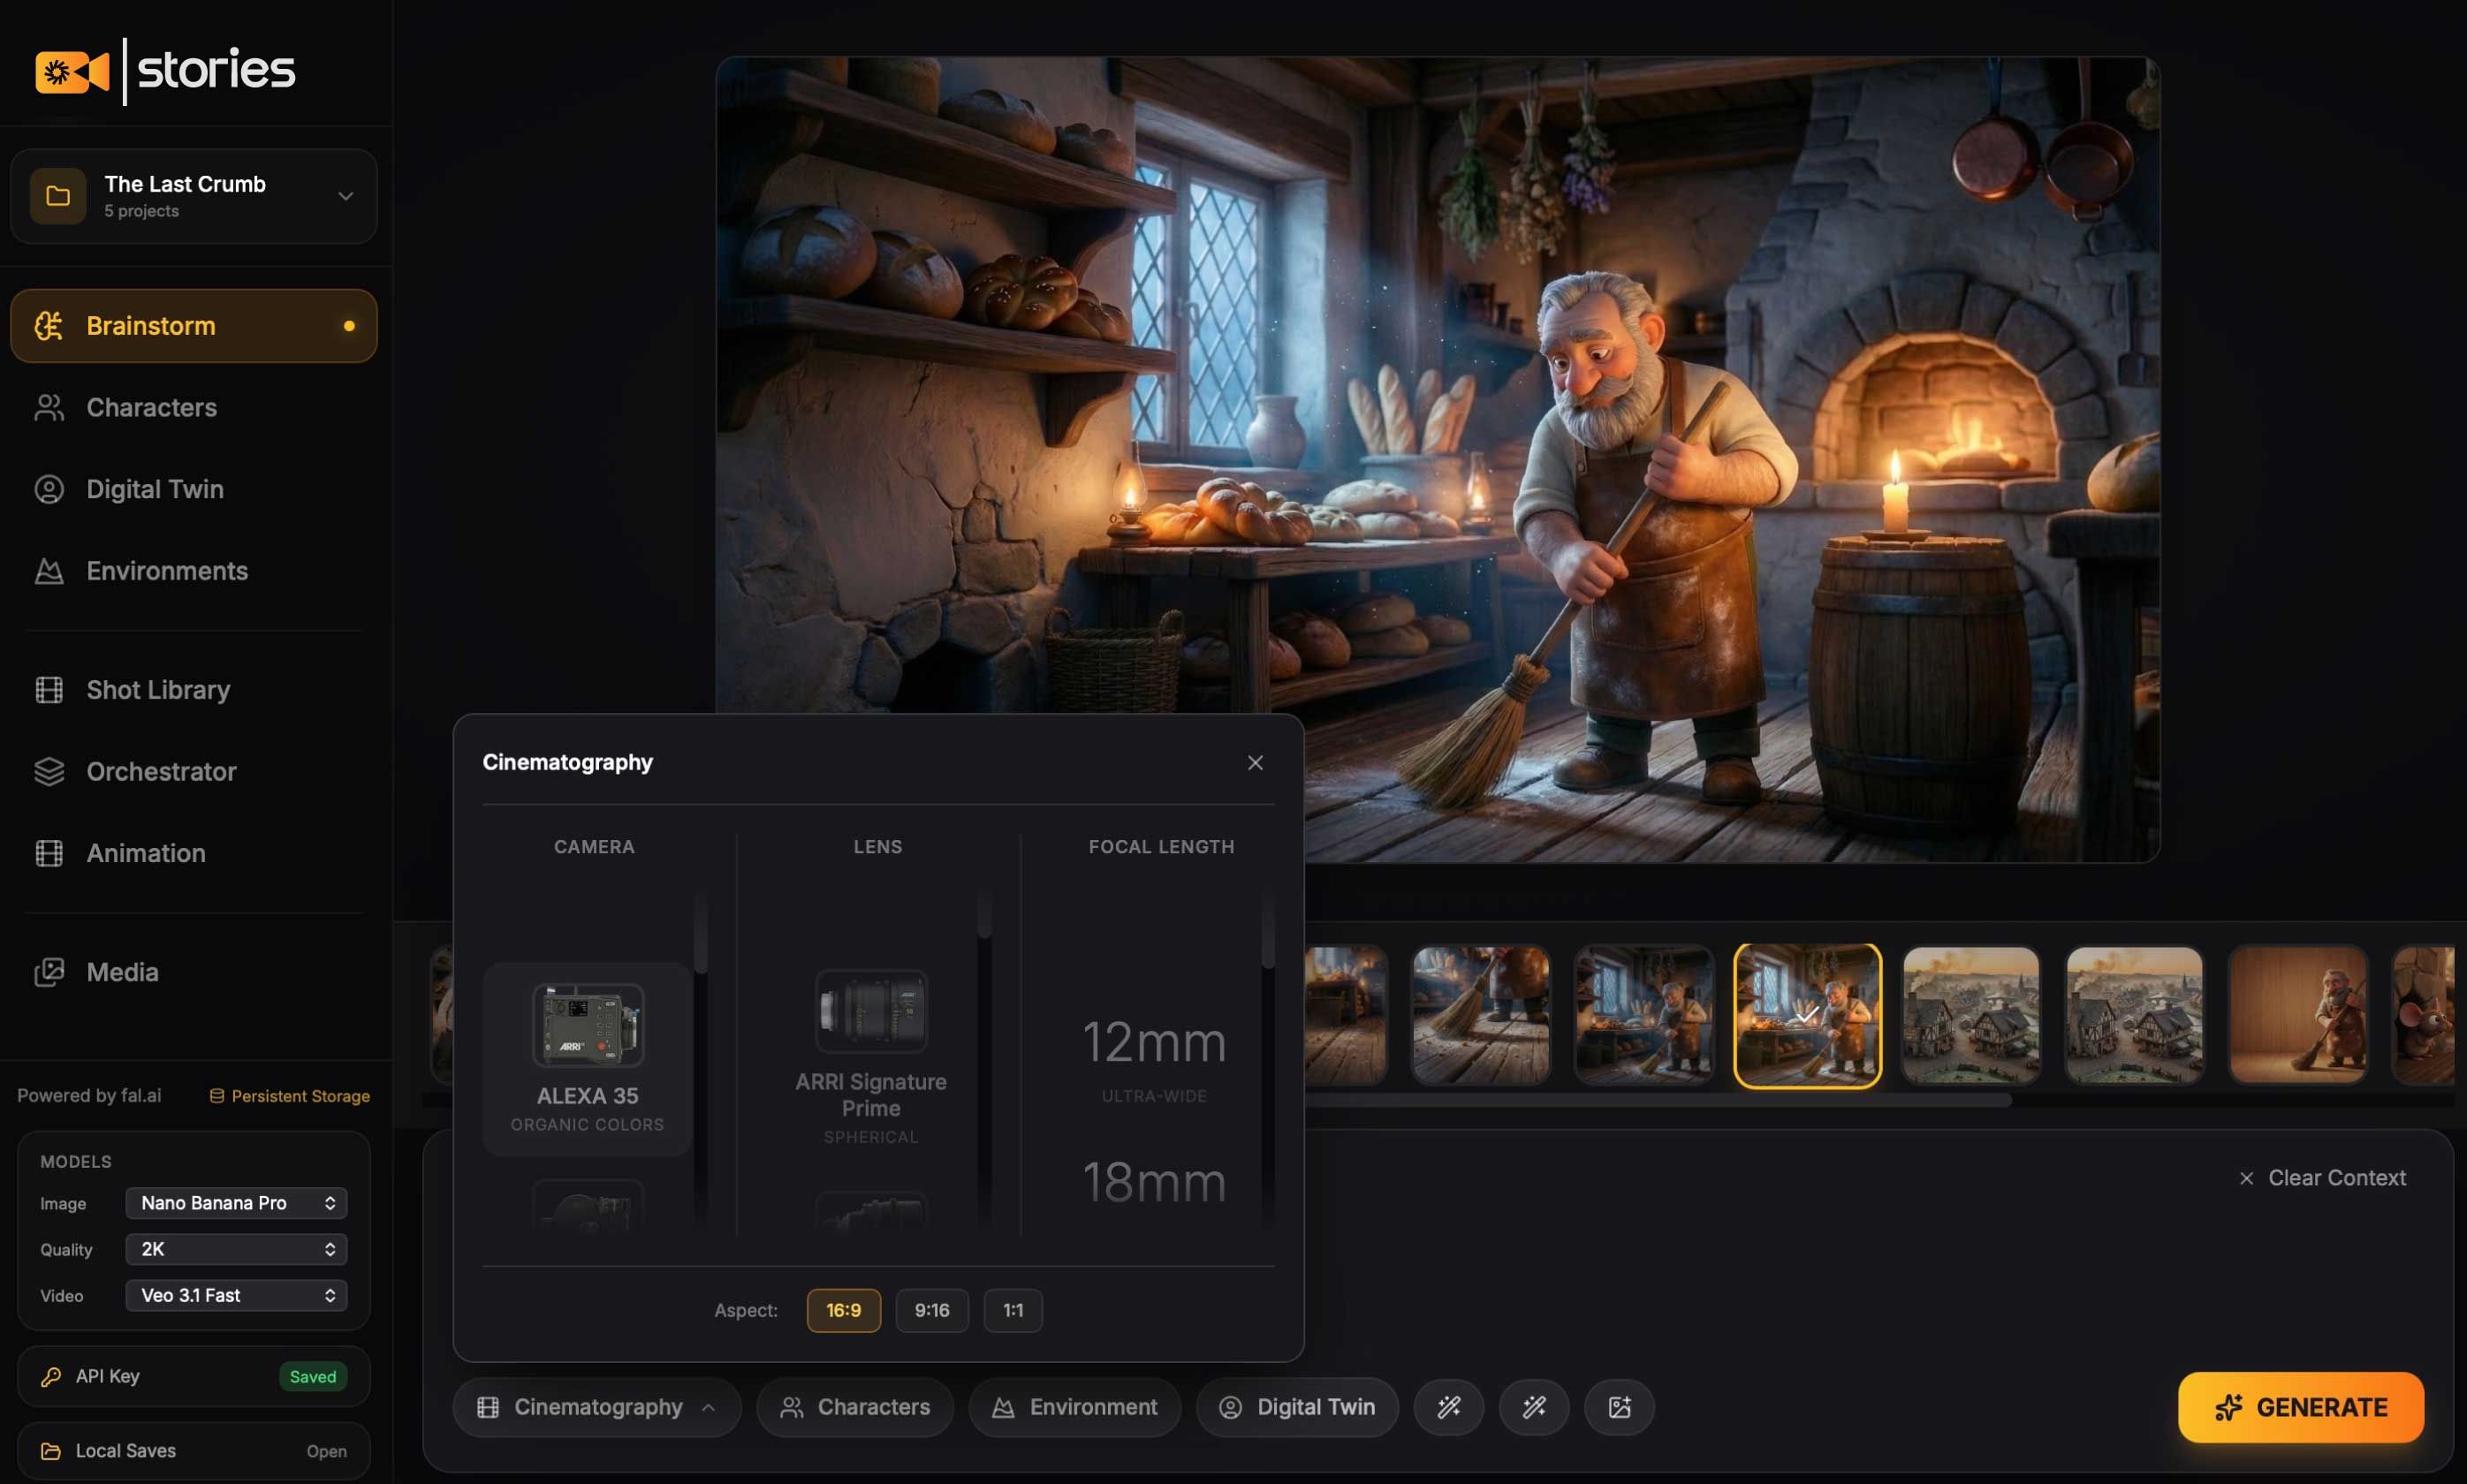The image size is (2467, 1484).
Task: Open the Media section
Action: (122, 972)
